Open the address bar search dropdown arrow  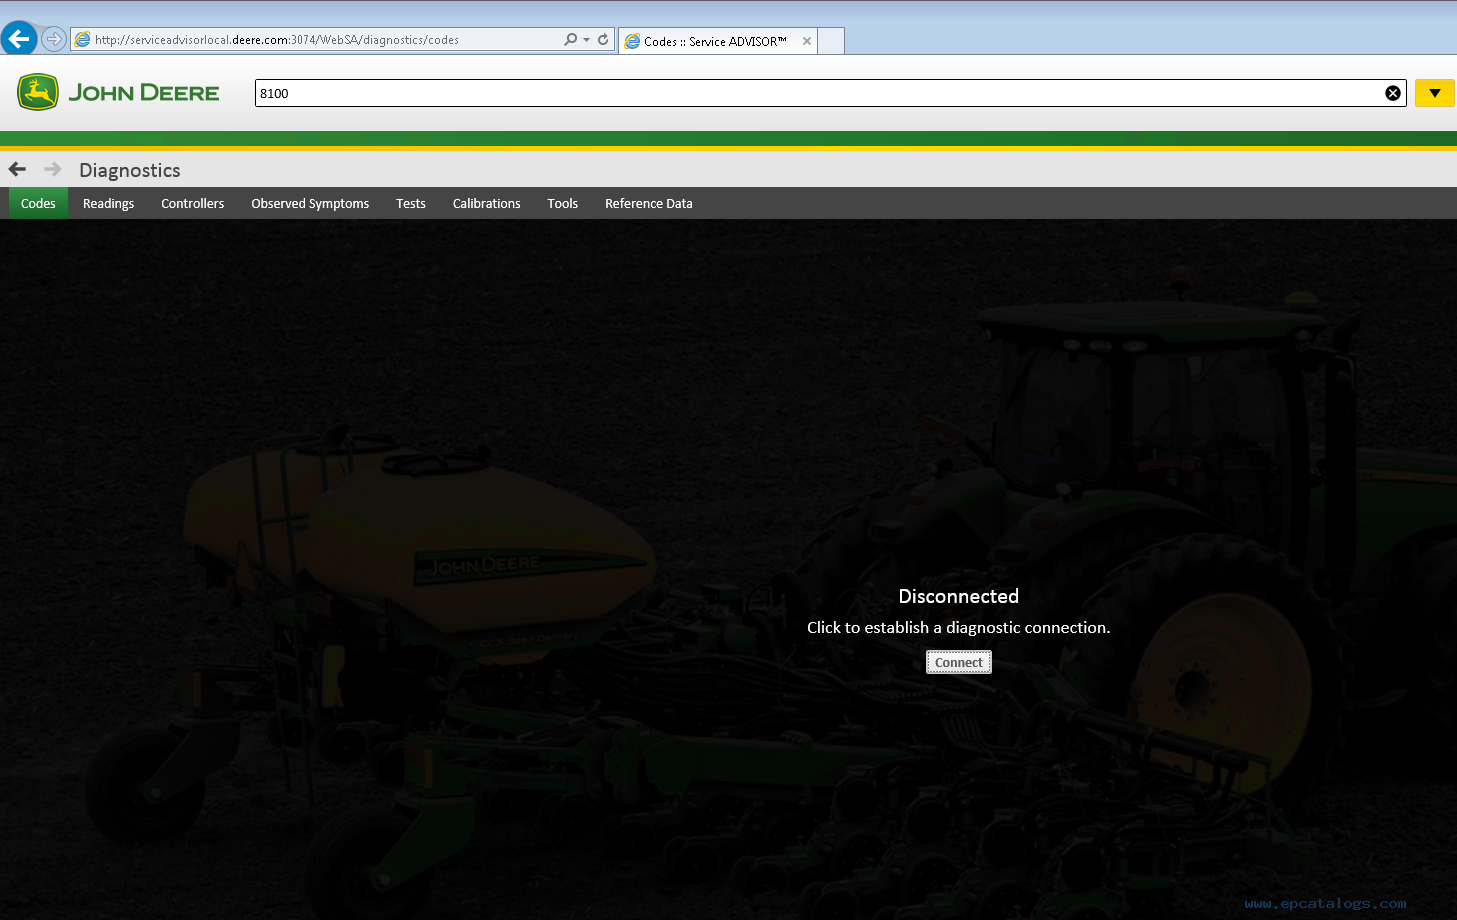coord(586,40)
